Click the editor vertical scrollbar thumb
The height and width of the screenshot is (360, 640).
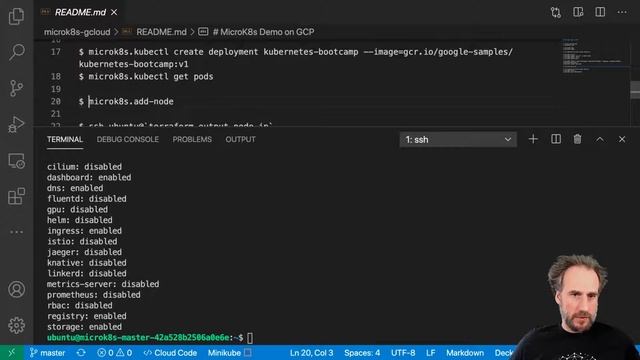click(x=635, y=90)
